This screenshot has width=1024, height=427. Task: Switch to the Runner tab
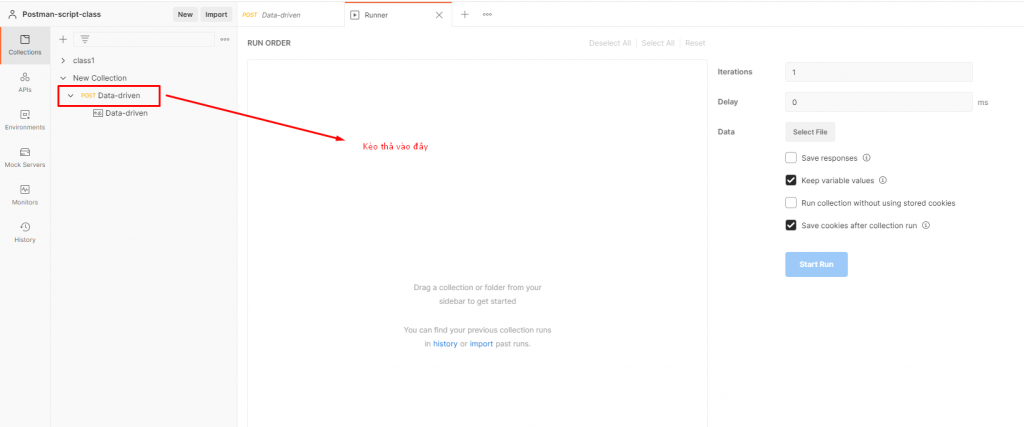tap(398, 14)
